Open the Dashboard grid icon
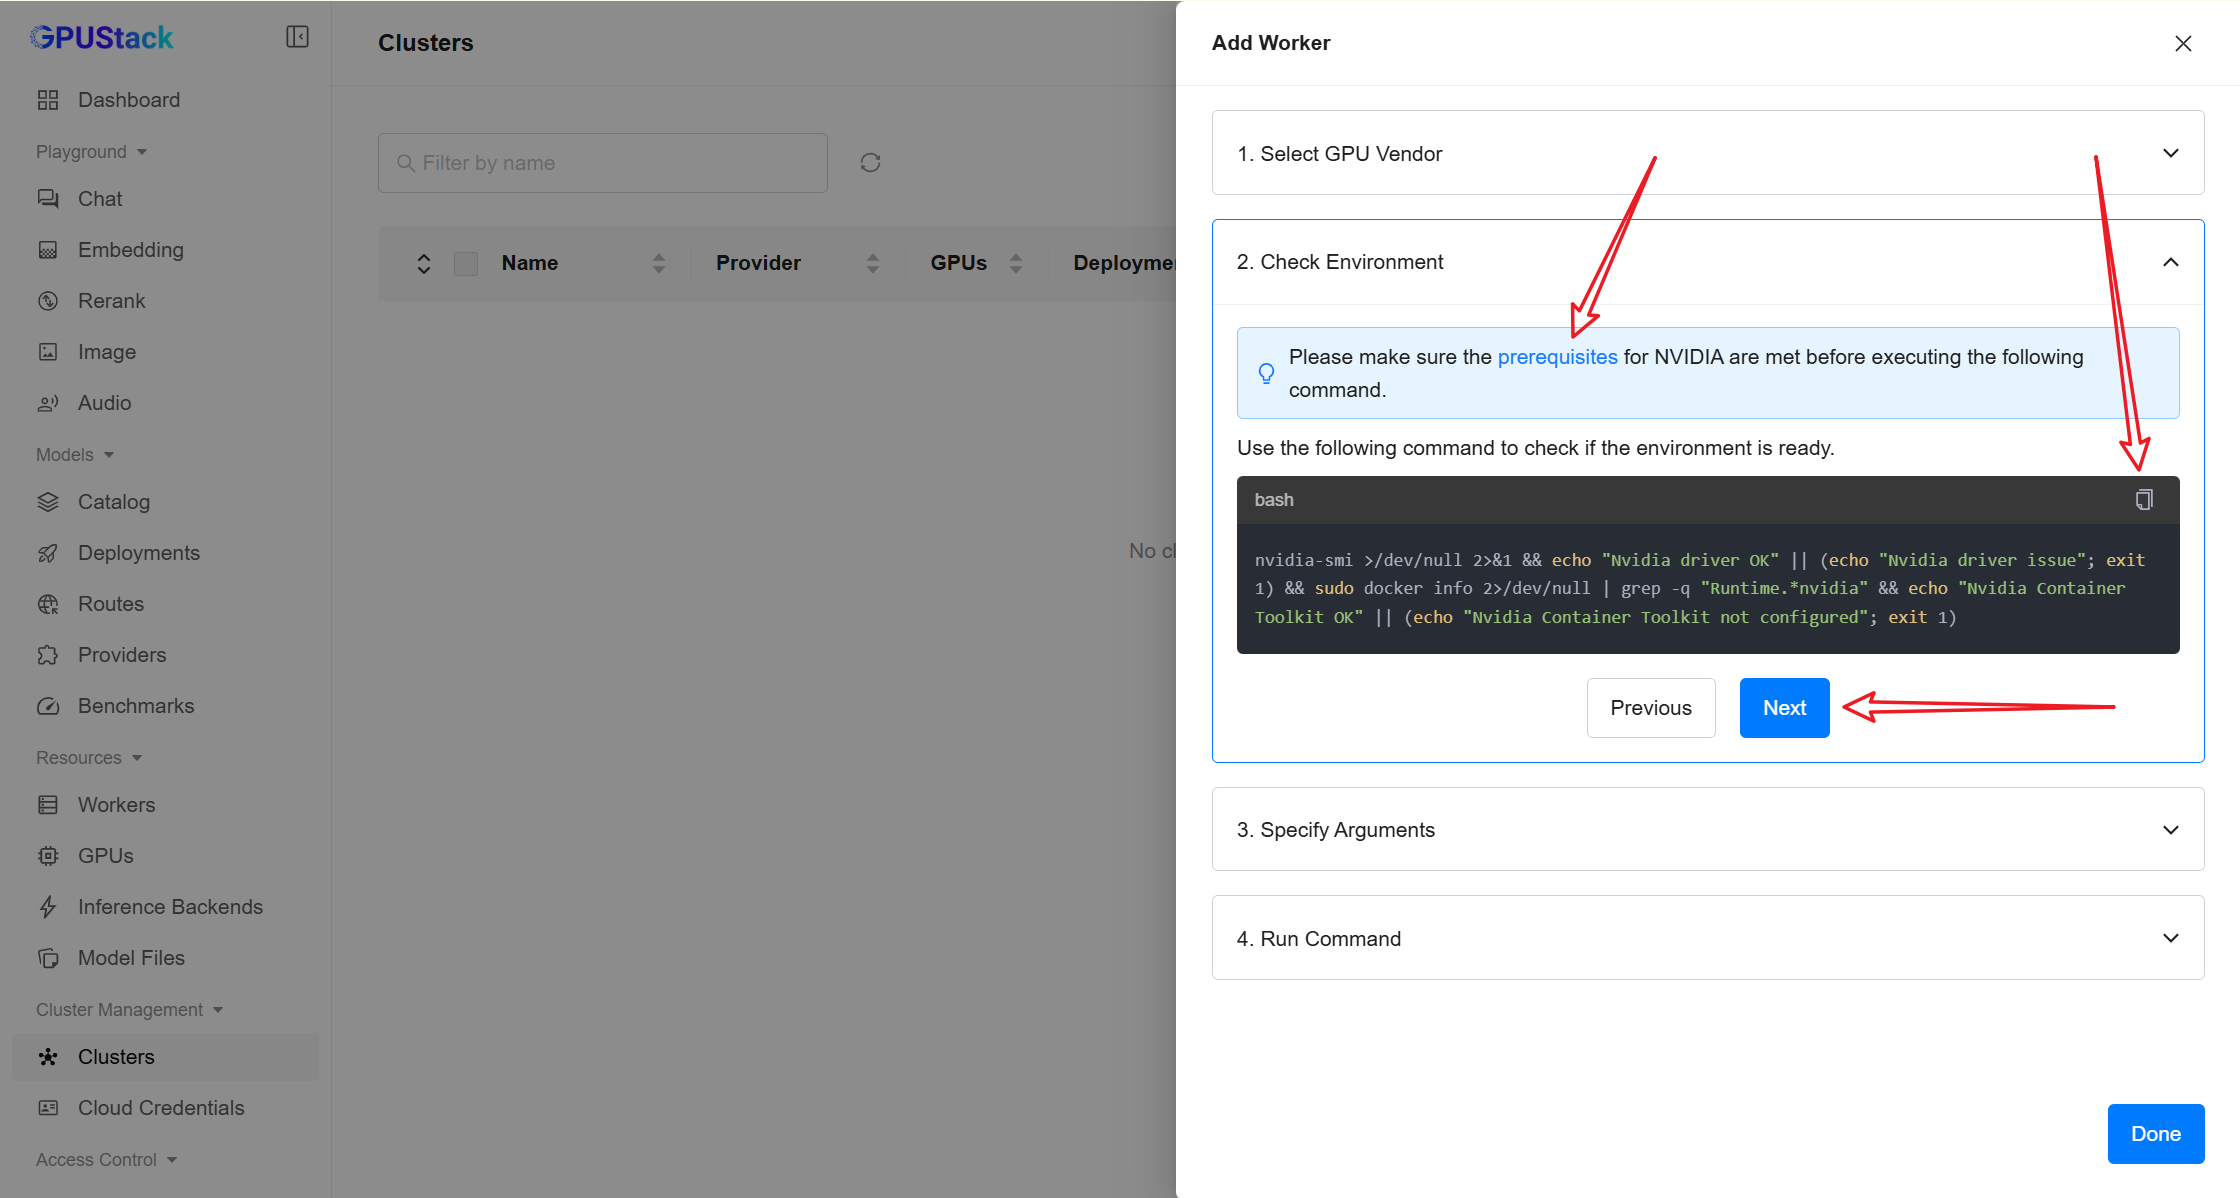 coord(48,100)
